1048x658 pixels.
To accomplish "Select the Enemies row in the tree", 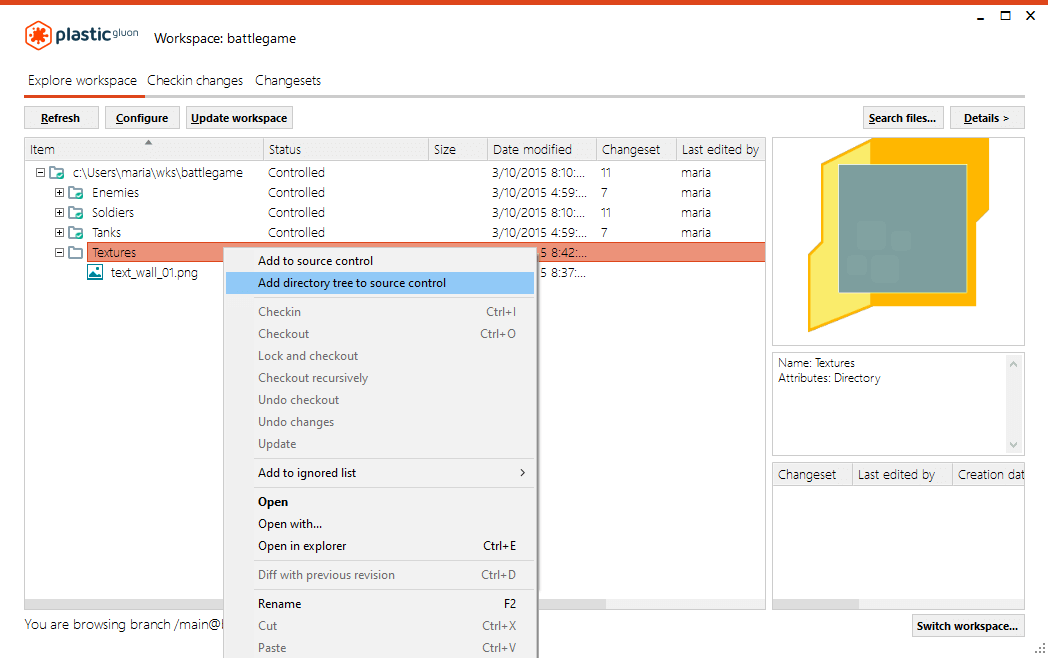I will (x=394, y=193).
